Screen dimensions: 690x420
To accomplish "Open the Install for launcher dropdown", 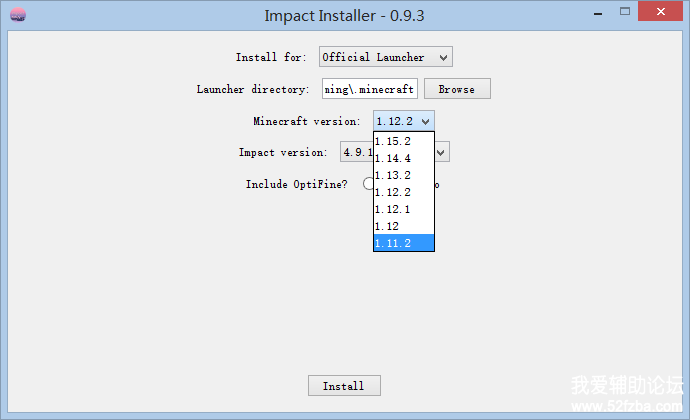I will pyautogui.click(x=385, y=57).
